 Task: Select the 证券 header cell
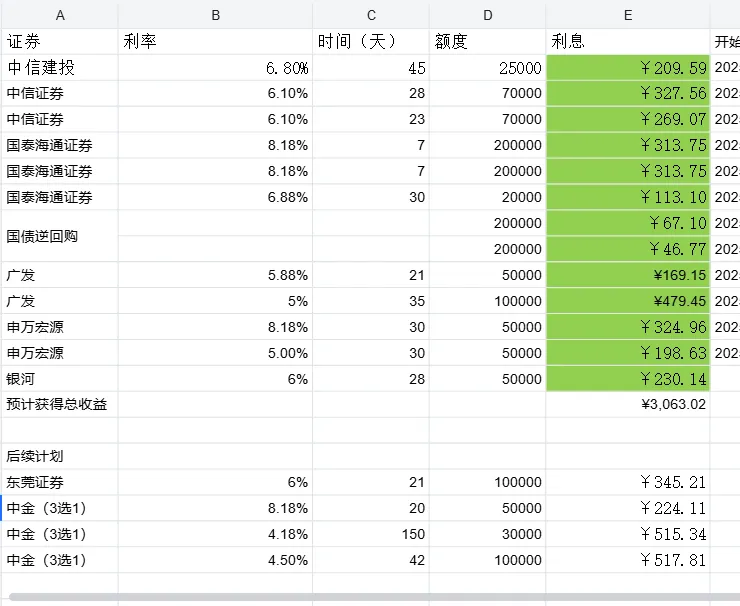coord(60,42)
